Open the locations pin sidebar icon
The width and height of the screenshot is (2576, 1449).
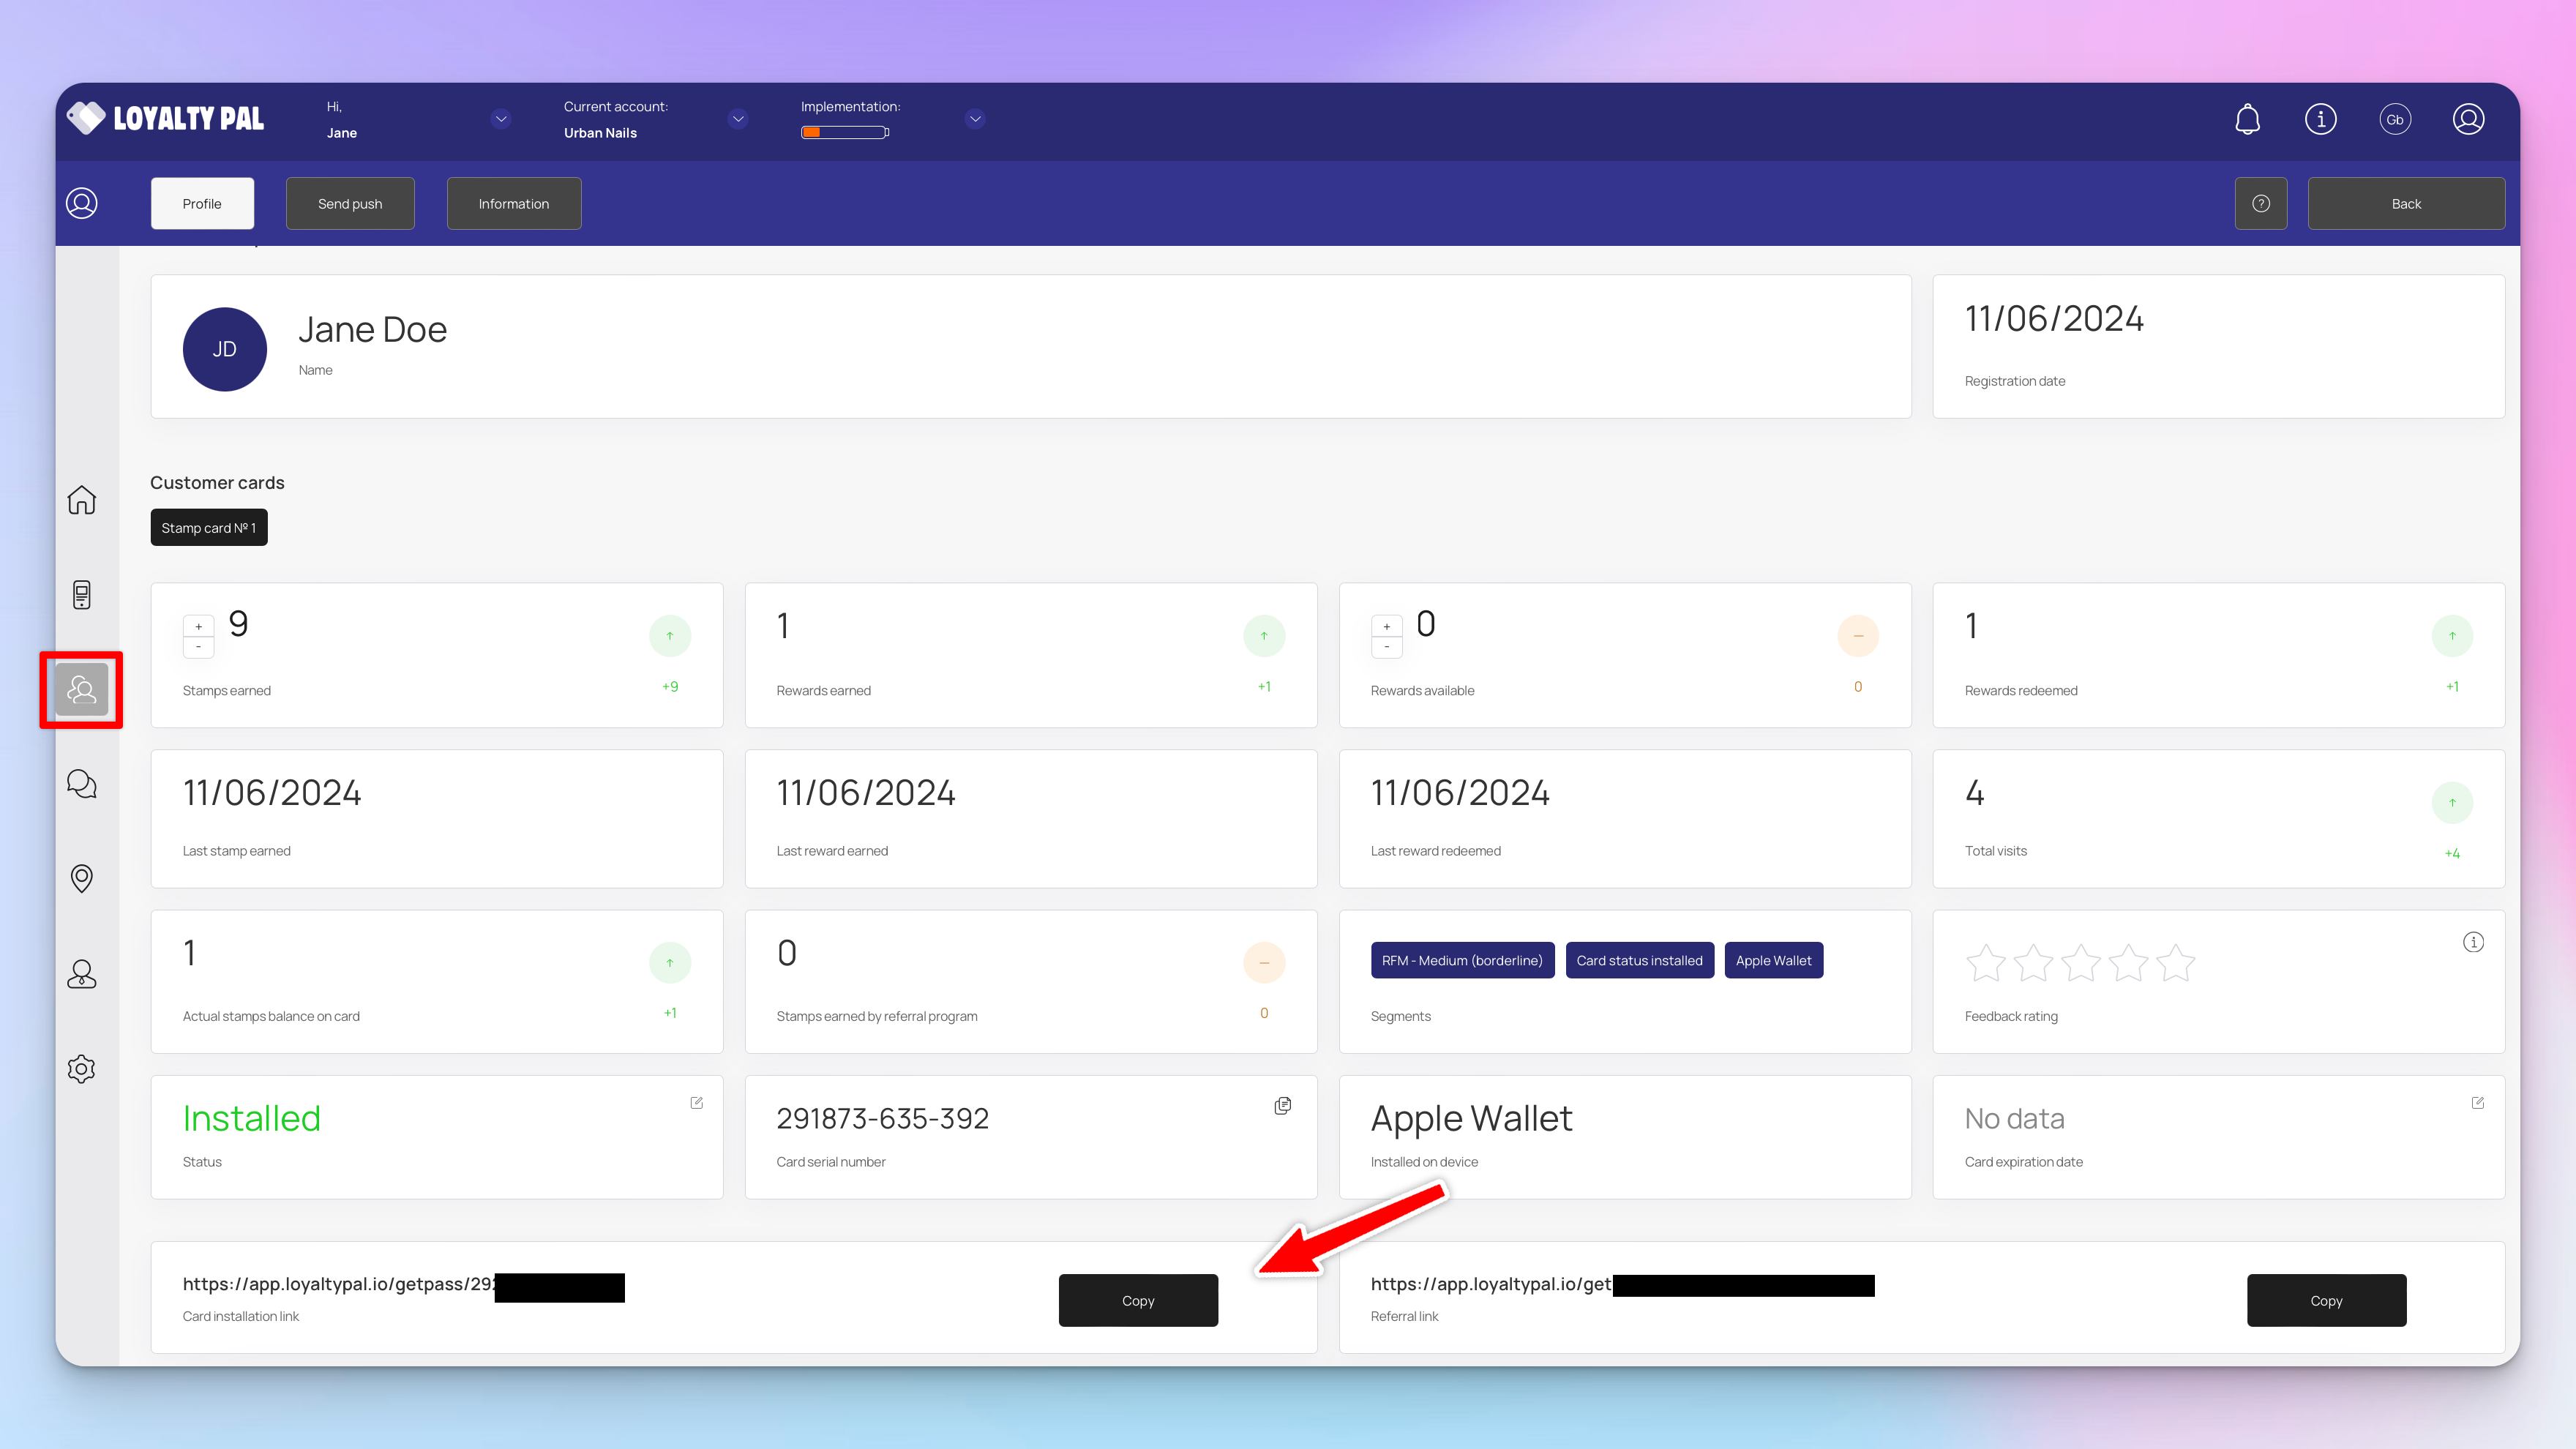(x=81, y=878)
